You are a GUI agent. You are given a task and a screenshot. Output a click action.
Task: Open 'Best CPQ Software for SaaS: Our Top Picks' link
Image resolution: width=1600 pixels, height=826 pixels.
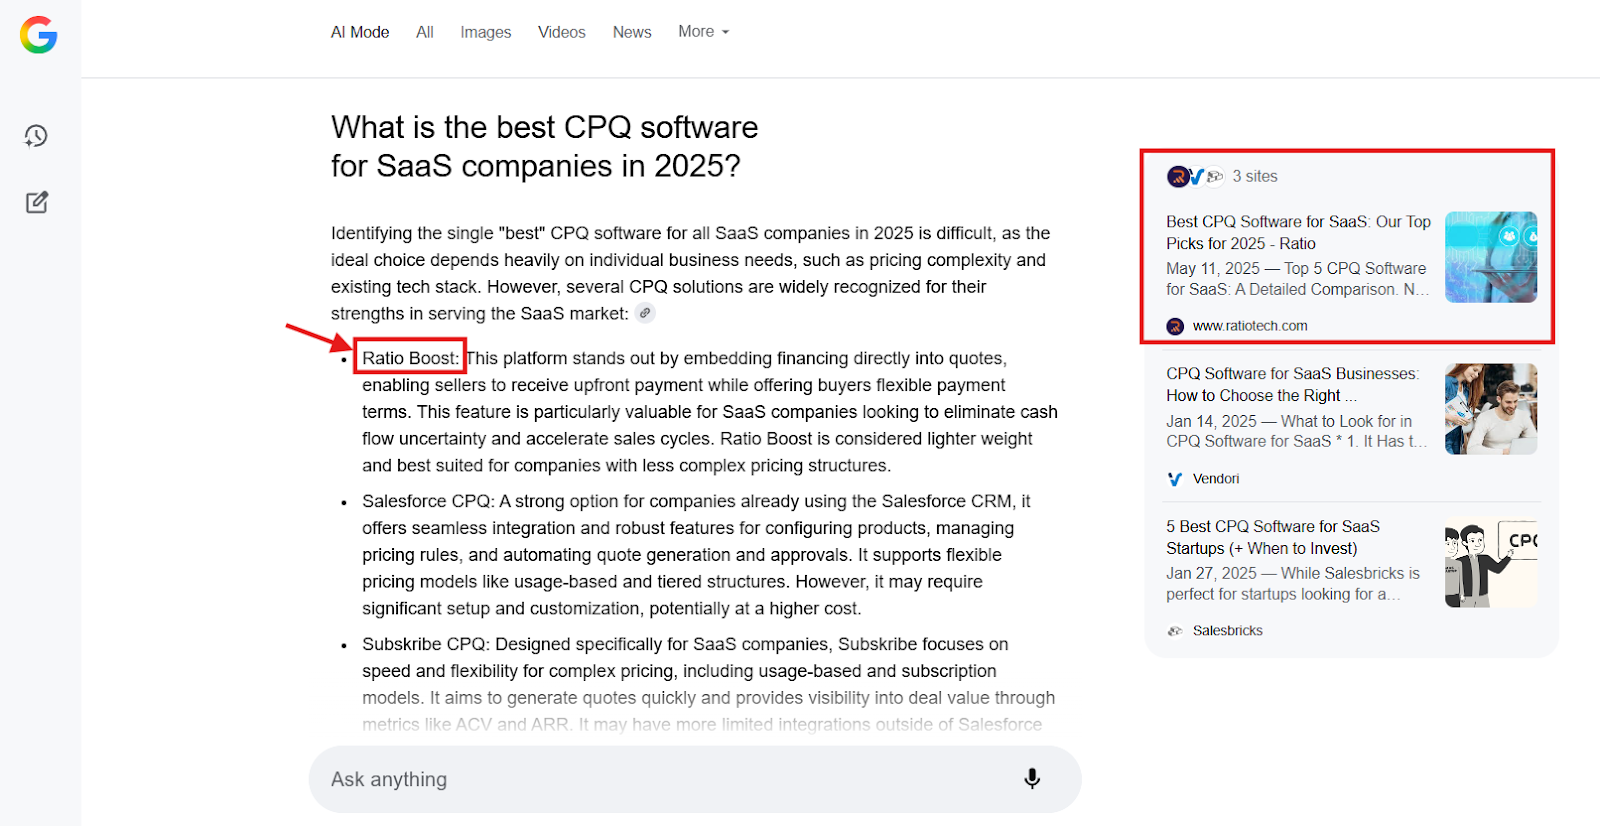tap(1298, 232)
